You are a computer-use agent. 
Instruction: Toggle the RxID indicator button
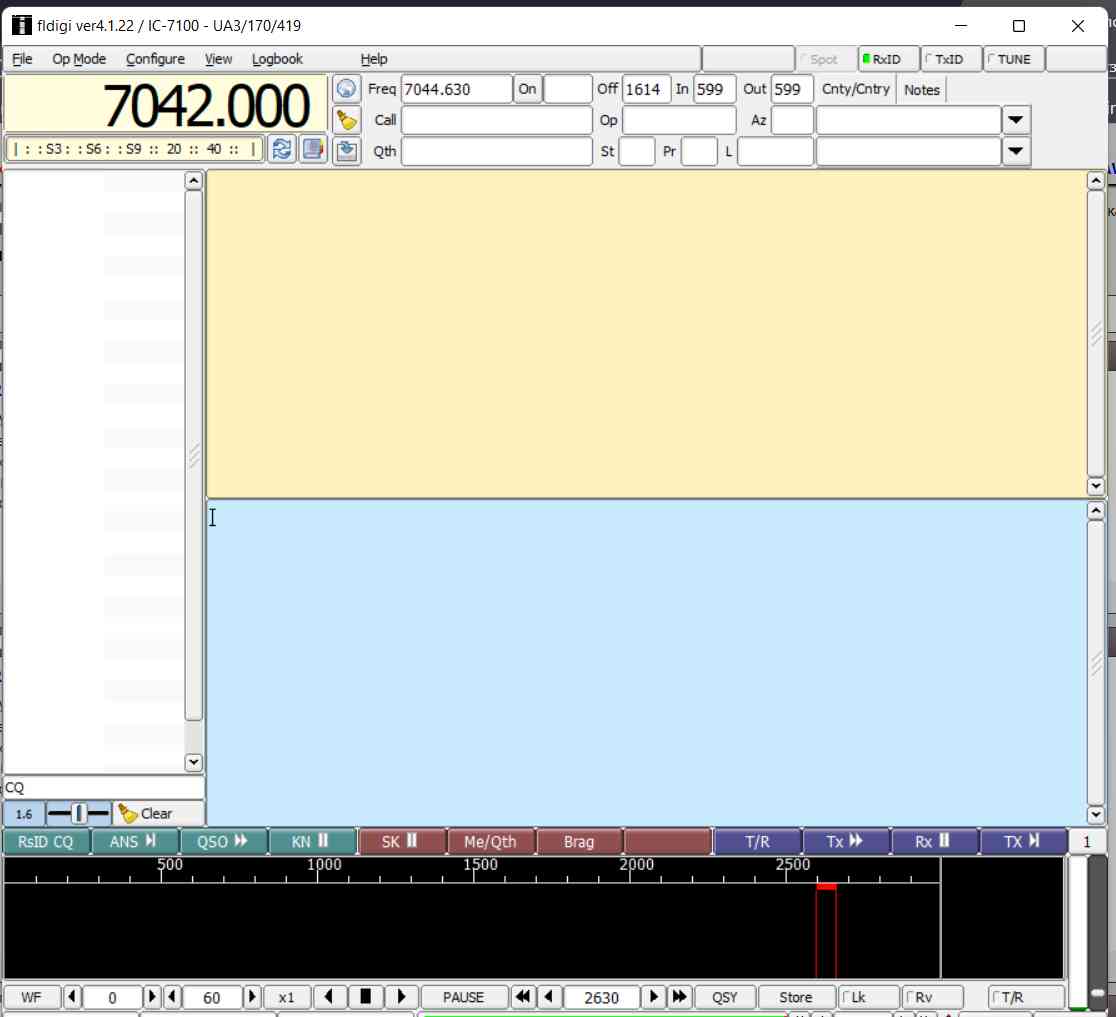[x=887, y=59]
